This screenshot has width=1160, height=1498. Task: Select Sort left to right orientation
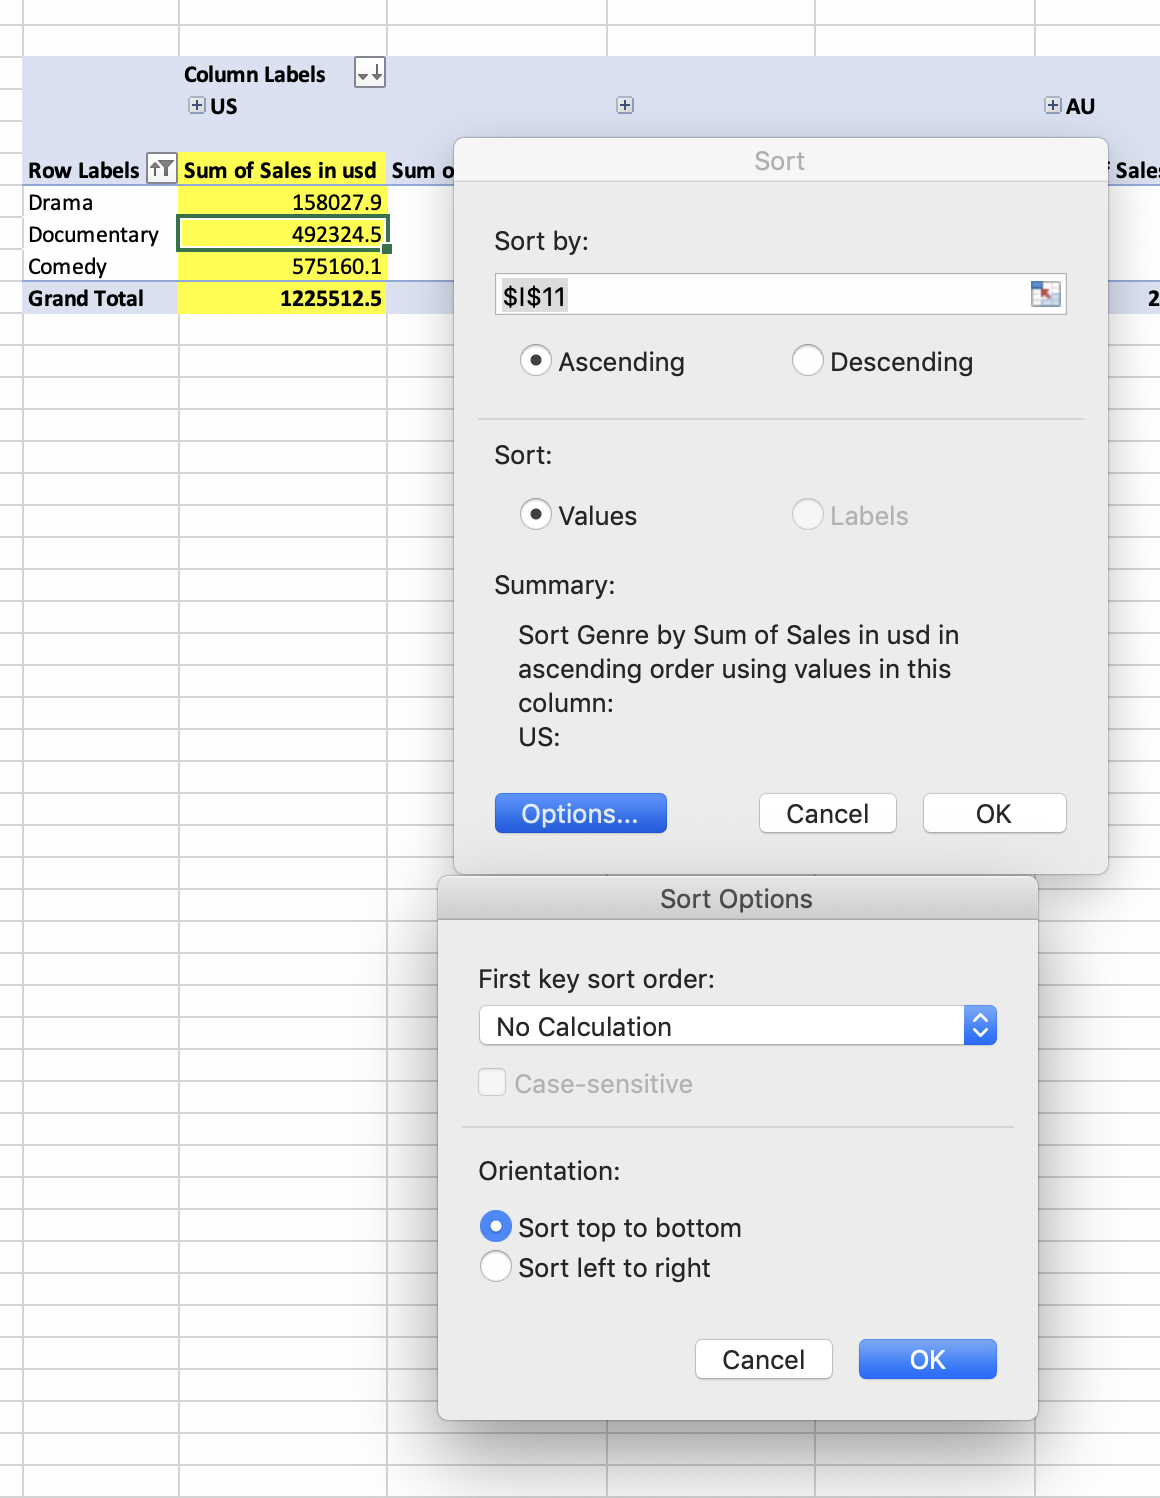click(496, 1266)
